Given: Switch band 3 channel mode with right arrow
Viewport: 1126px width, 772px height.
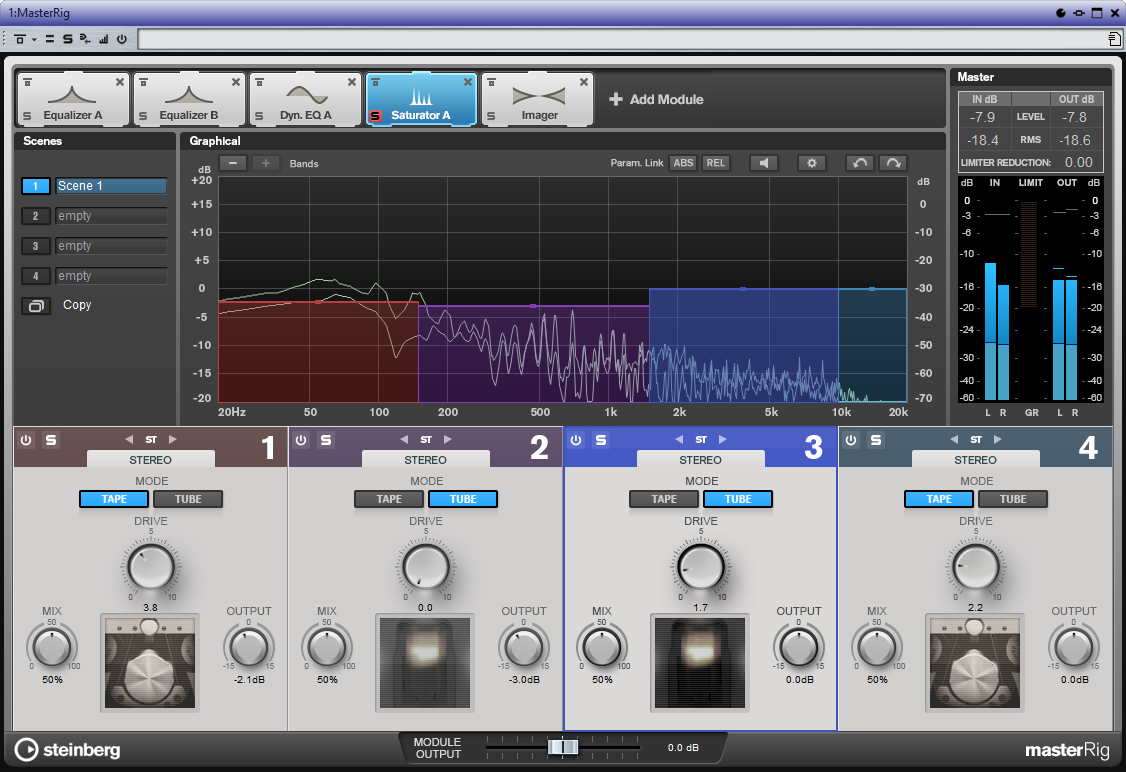Looking at the screenshot, I should 722,440.
